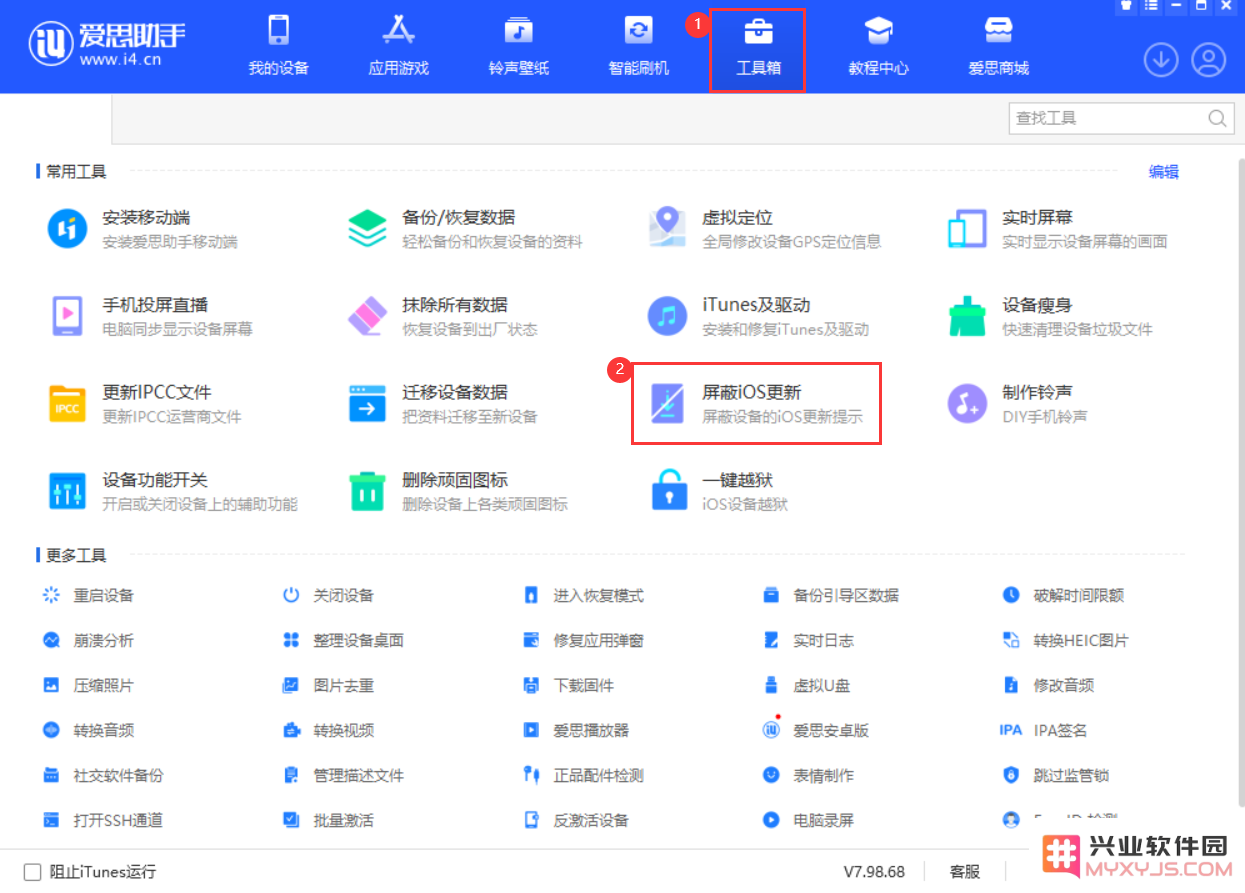Open the 我的设备 tab

coord(278,46)
